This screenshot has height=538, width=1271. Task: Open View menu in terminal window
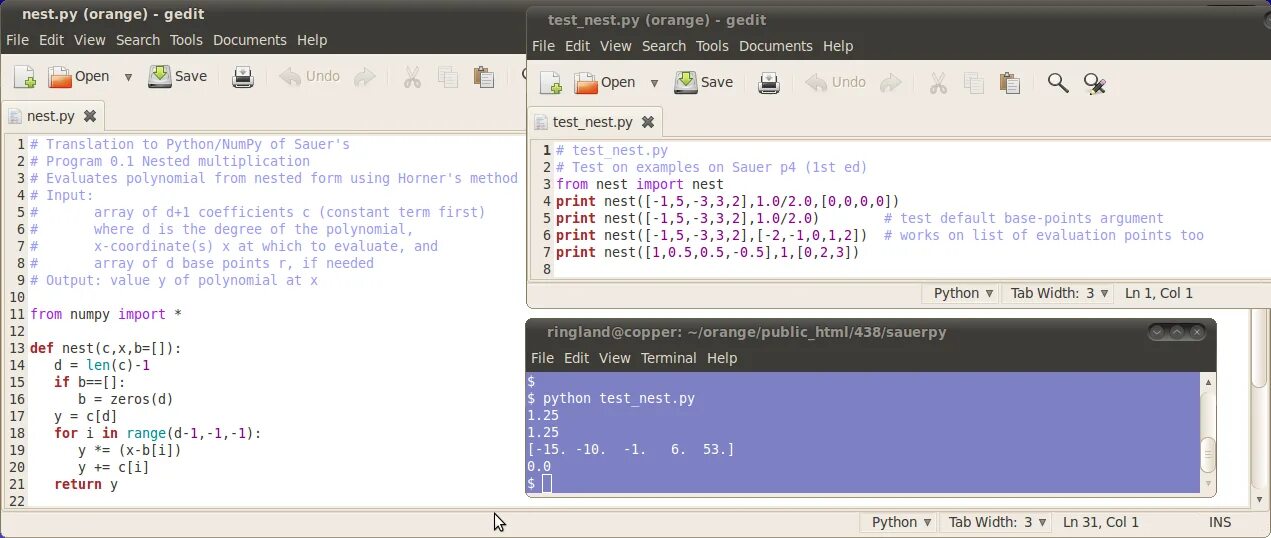615,358
